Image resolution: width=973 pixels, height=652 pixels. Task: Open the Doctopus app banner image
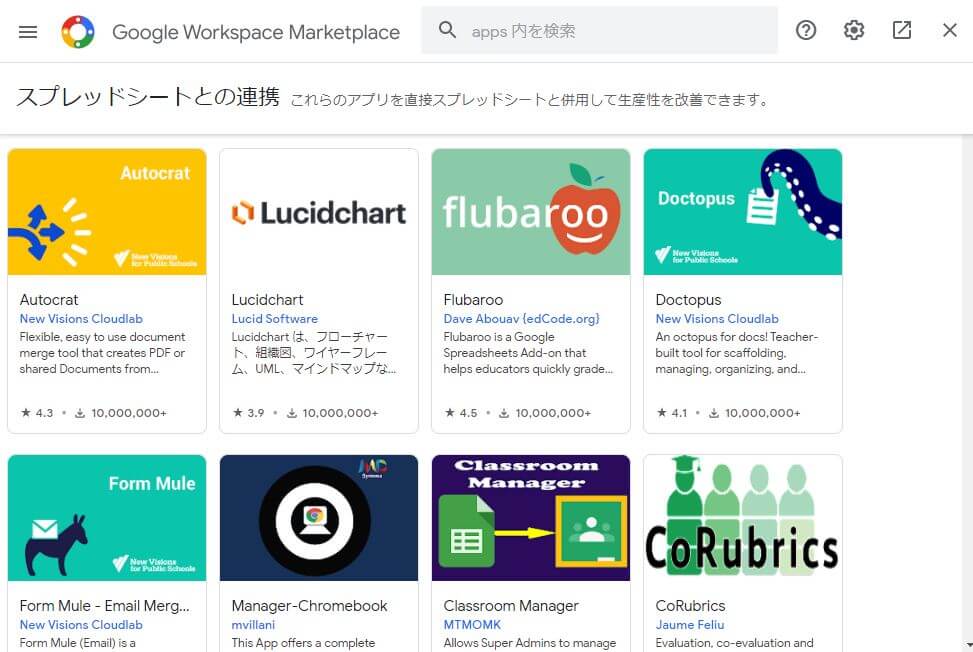click(x=743, y=212)
